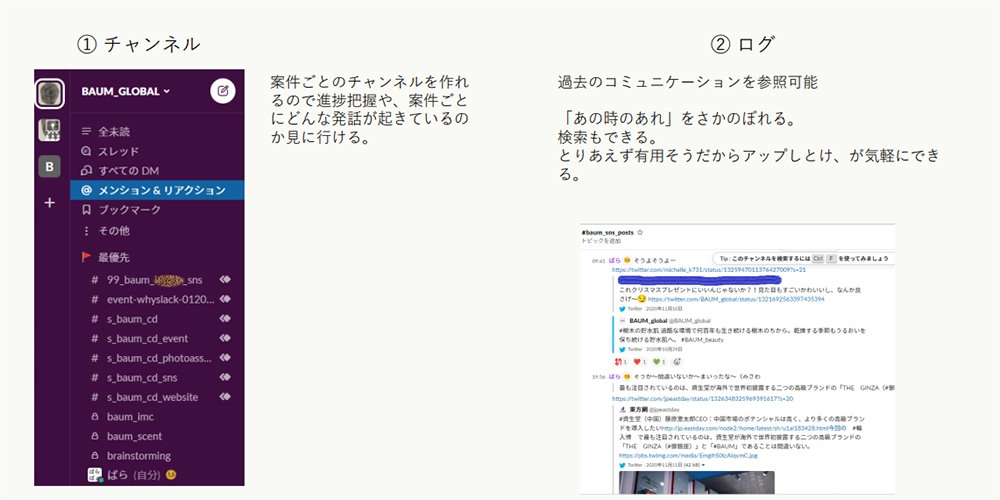The image size is (1000, 500).
Task: Open the ばら (自分) direct message
Action: coord(157,475)
